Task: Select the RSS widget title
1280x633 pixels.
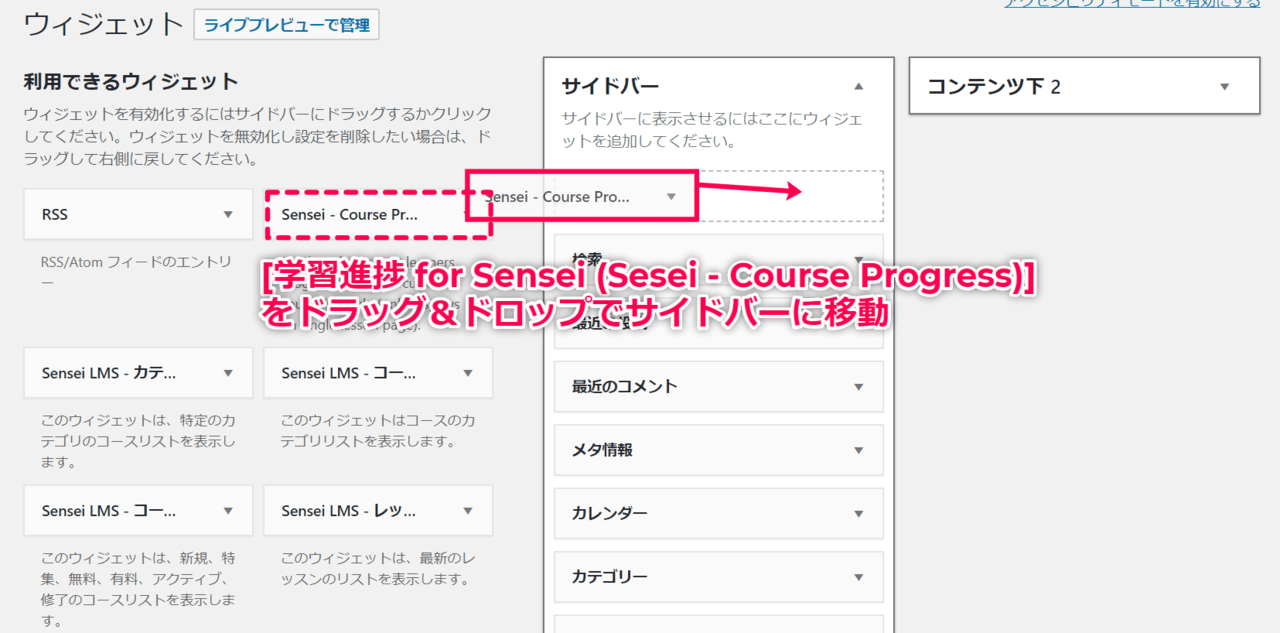Action: click(x=55, y=215)
